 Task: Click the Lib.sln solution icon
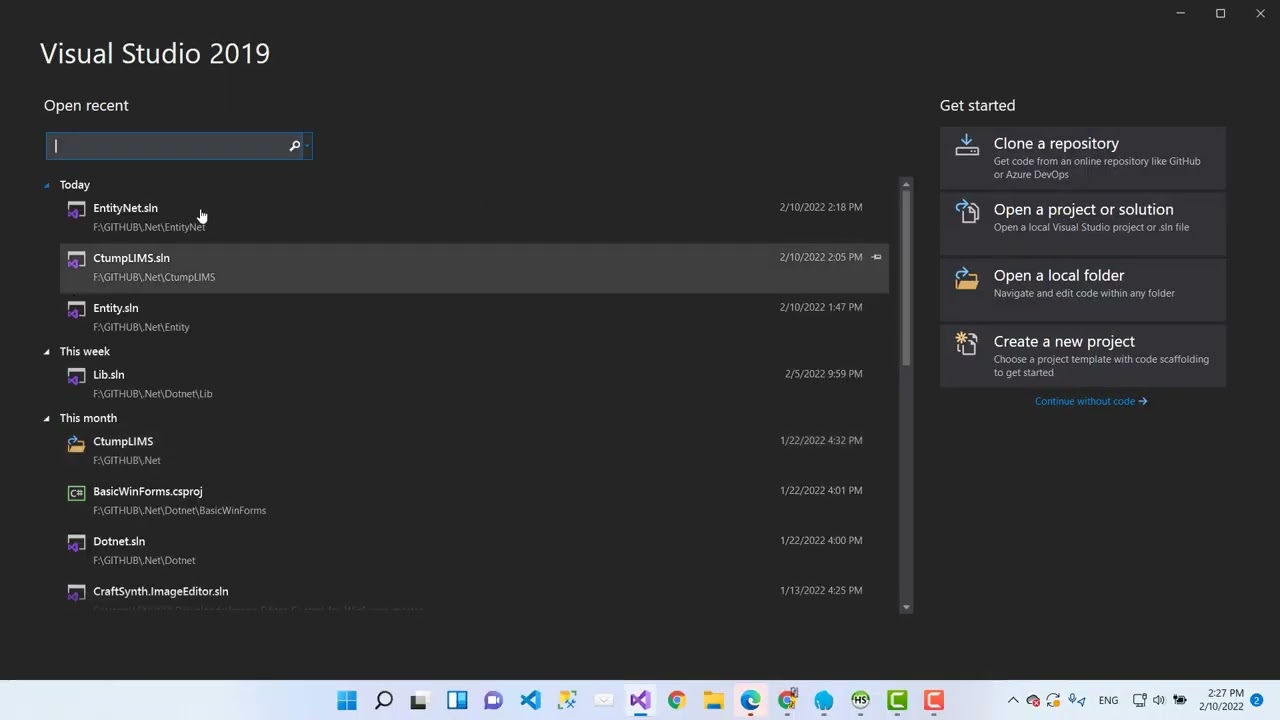(76, 377)
